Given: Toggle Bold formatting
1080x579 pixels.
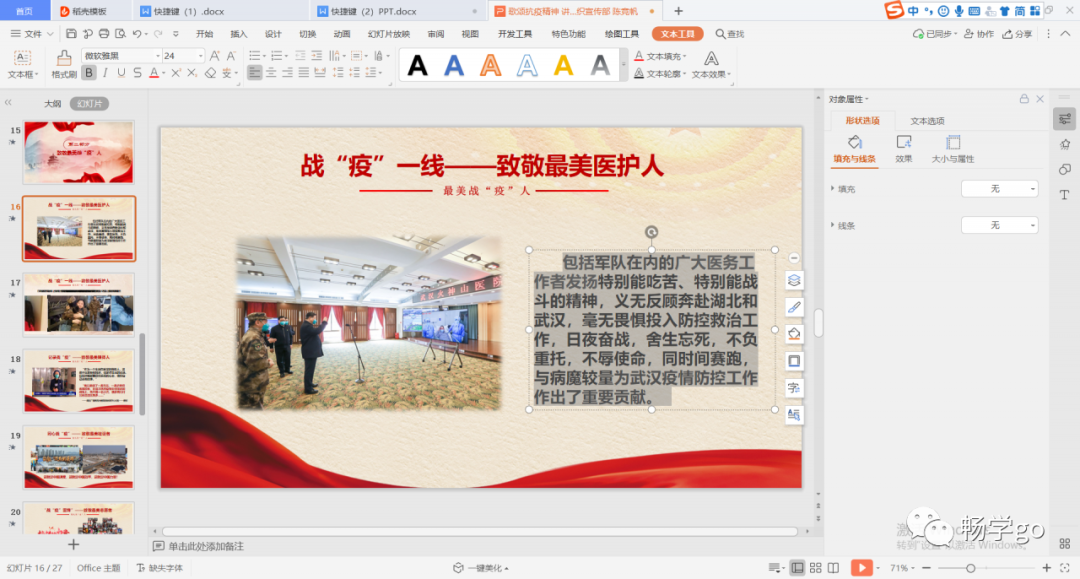Looking at the screenshot, I should tap(89, 73).
